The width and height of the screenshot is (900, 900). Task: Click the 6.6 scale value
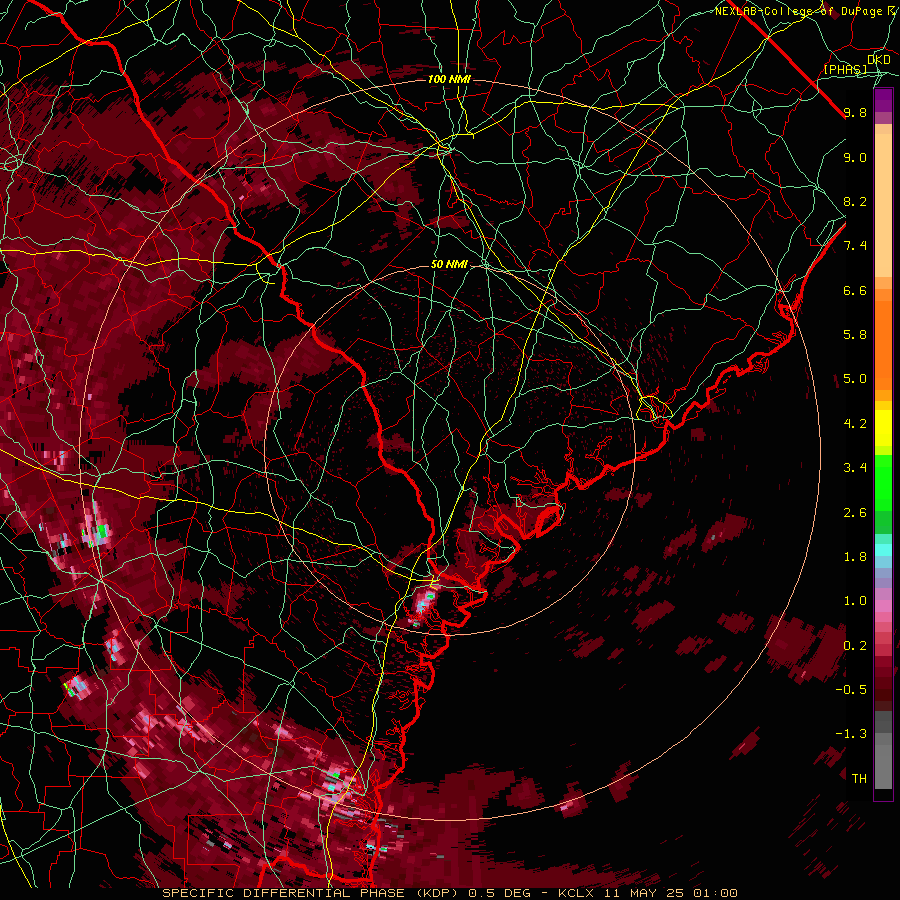(x=855, y=290)
